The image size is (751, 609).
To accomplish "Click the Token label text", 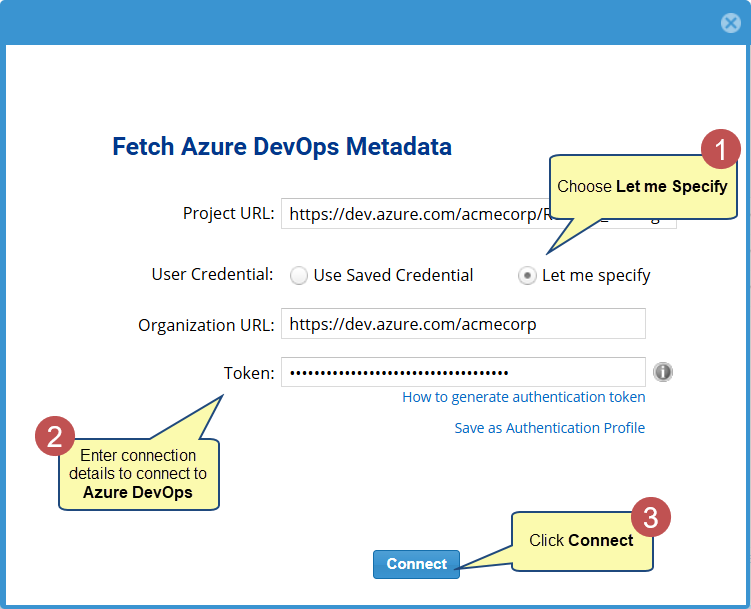I will 248,373.
